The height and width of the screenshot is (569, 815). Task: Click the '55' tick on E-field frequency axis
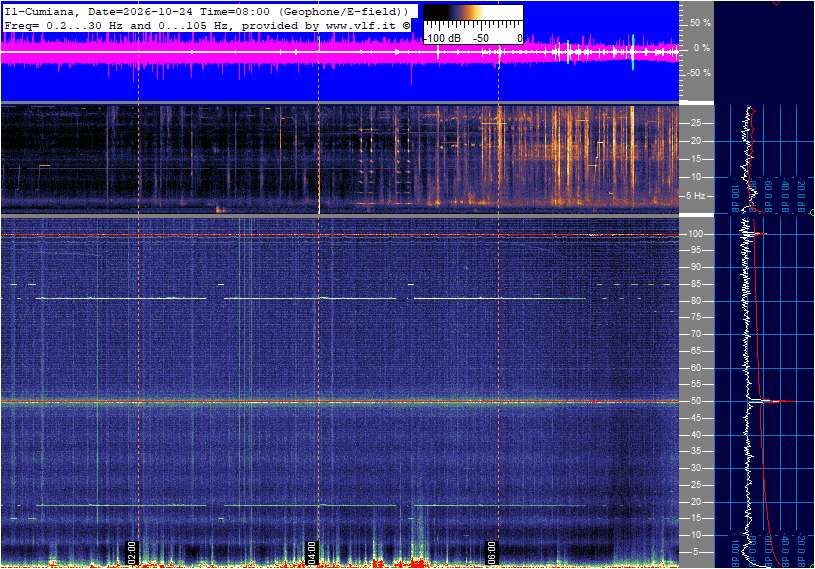tap(695, 384)
